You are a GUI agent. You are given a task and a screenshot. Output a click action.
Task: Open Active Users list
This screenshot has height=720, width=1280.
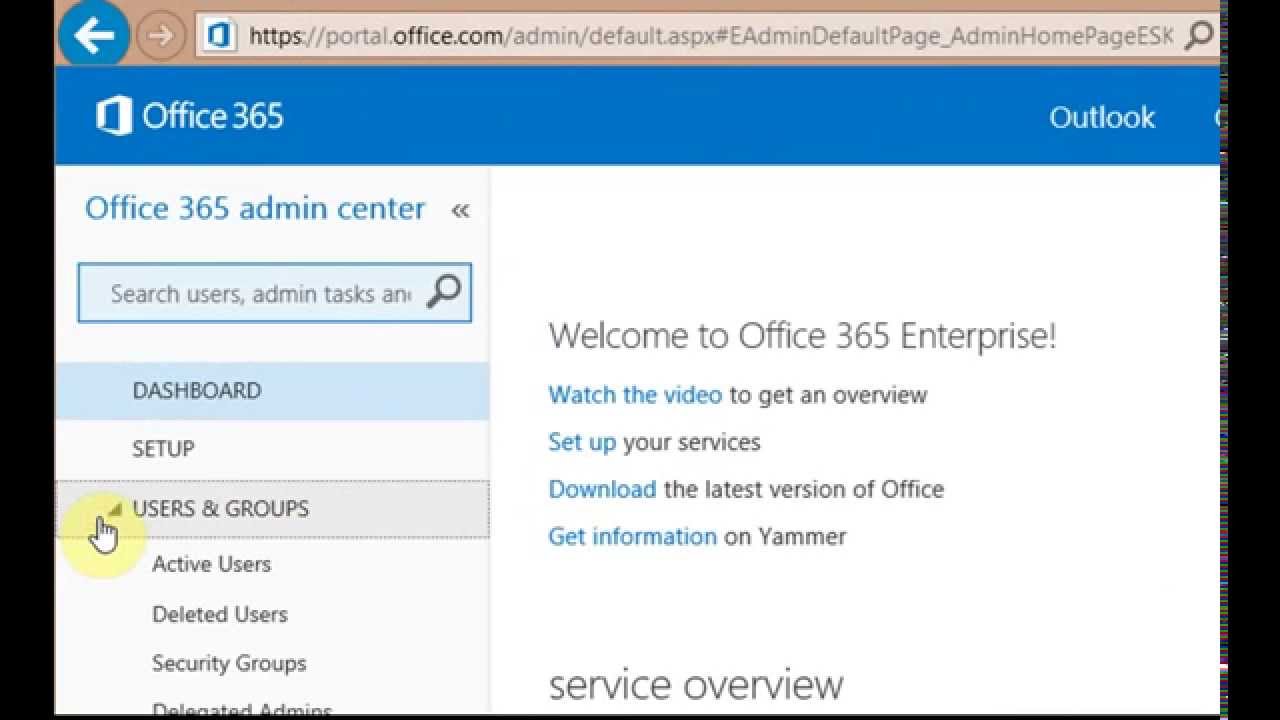tap(211, 564)
